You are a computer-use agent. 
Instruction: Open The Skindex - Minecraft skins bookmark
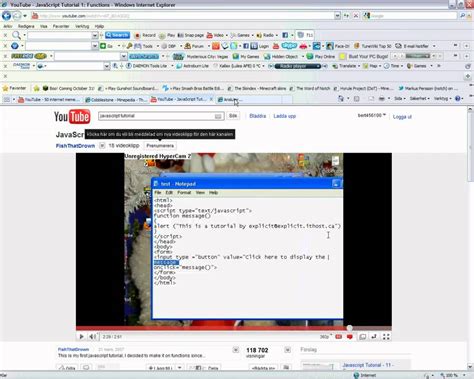coord(257,88)
